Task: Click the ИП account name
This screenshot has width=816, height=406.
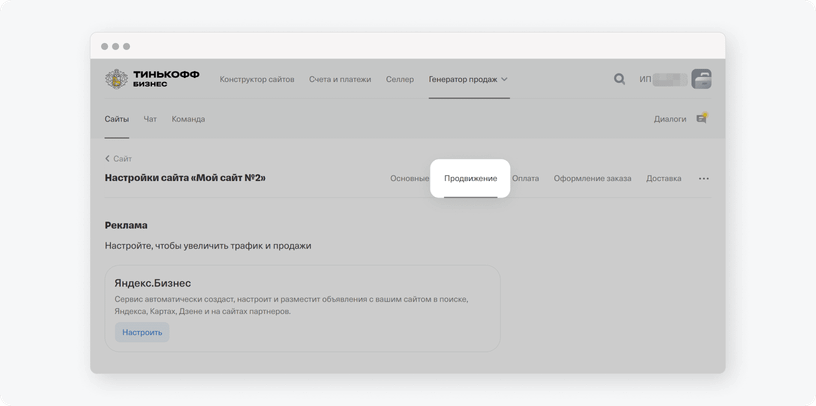Action: click(664, 80)
